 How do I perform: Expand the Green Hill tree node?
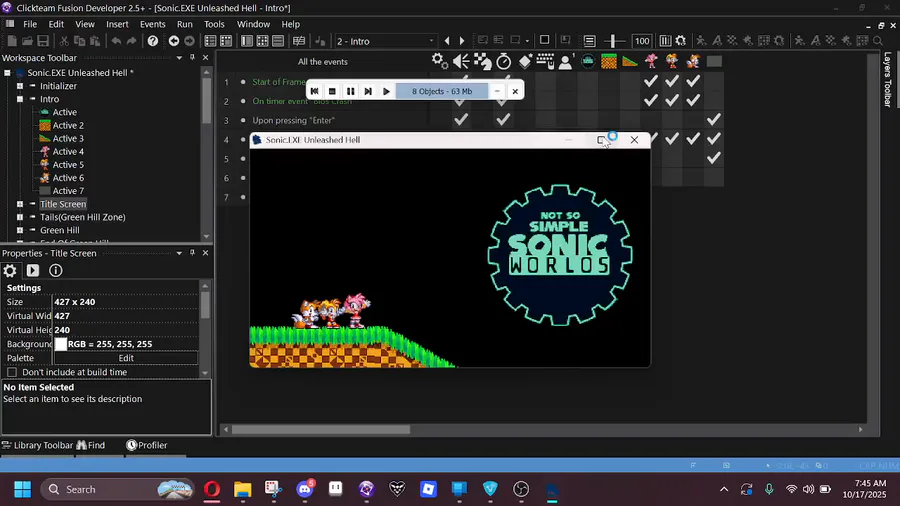[x=20, y=230]
